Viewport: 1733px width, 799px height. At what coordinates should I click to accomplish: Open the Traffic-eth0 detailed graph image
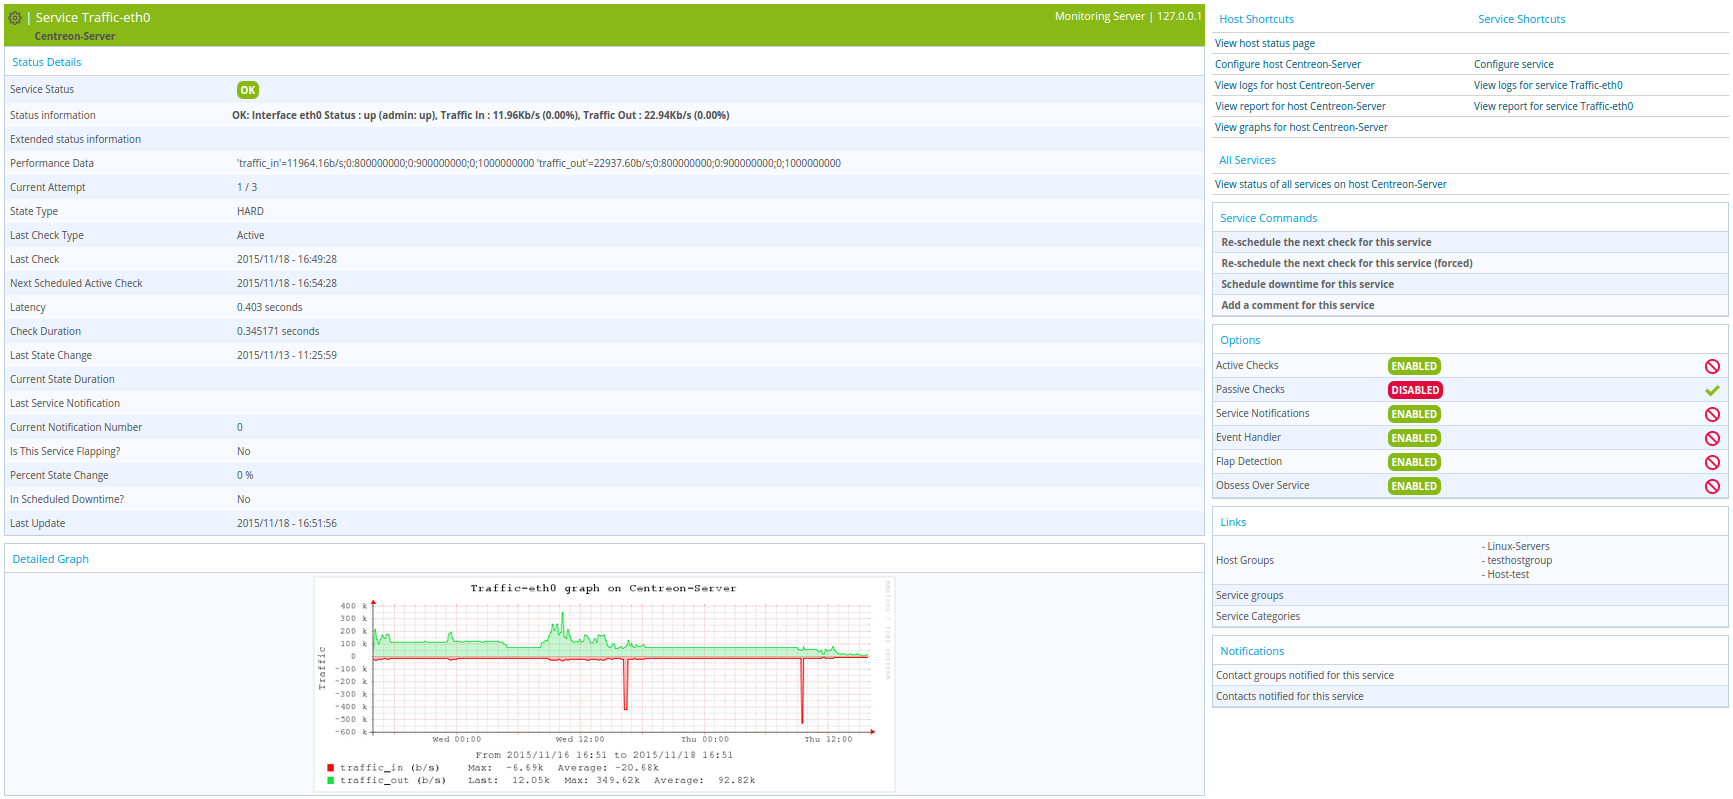(x=604, y=685)
